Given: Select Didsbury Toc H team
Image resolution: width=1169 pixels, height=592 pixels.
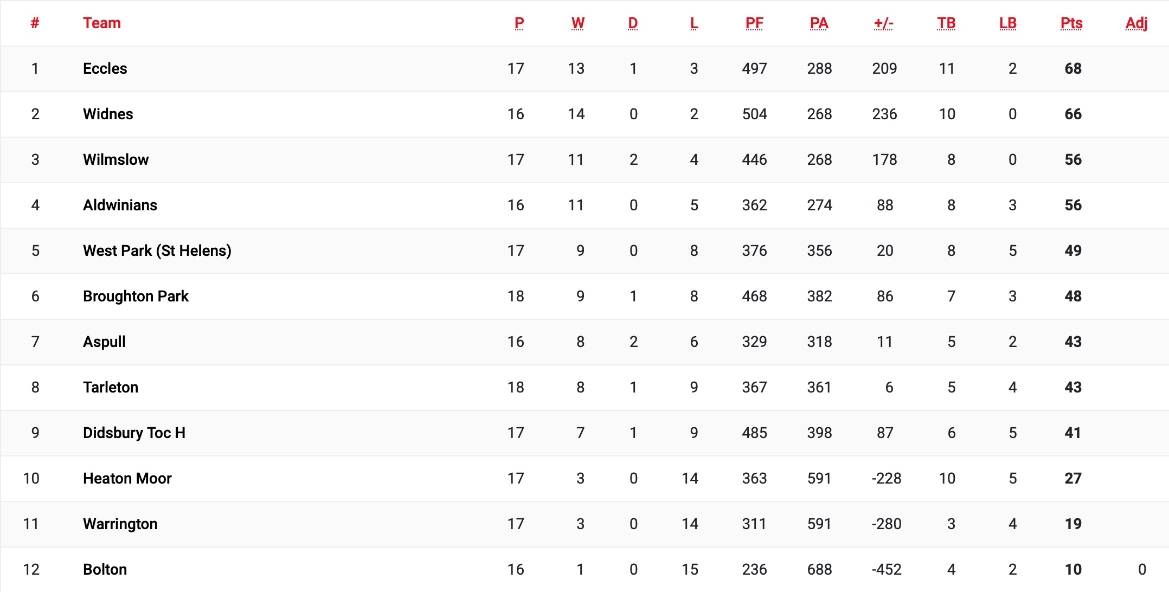Looking at the screenshot, I should click(x=134, y=433).
